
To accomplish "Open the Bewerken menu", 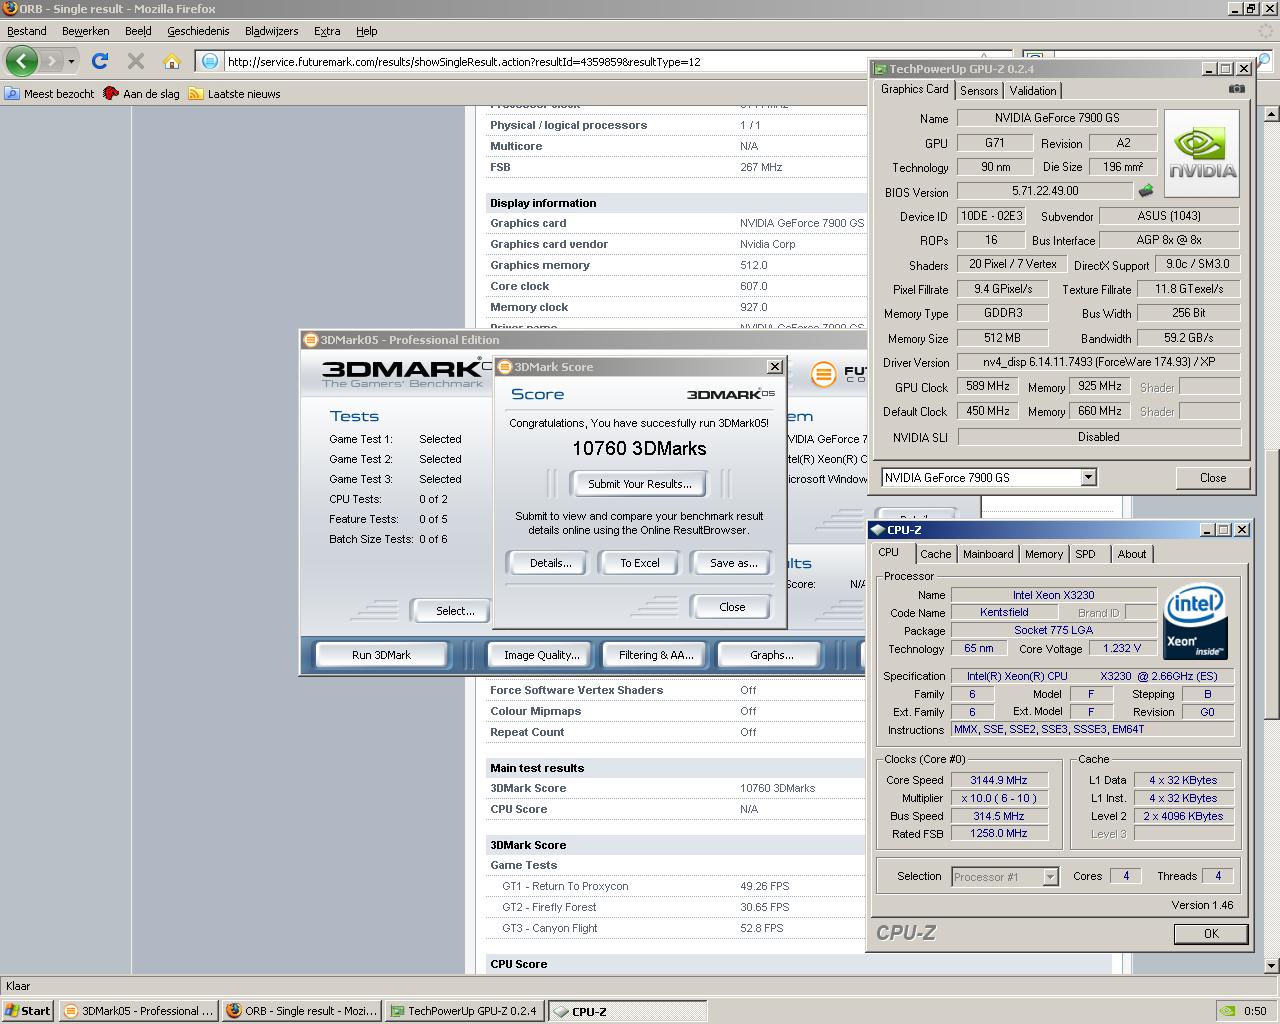I will pyautogui.click(x=86, y=31).
